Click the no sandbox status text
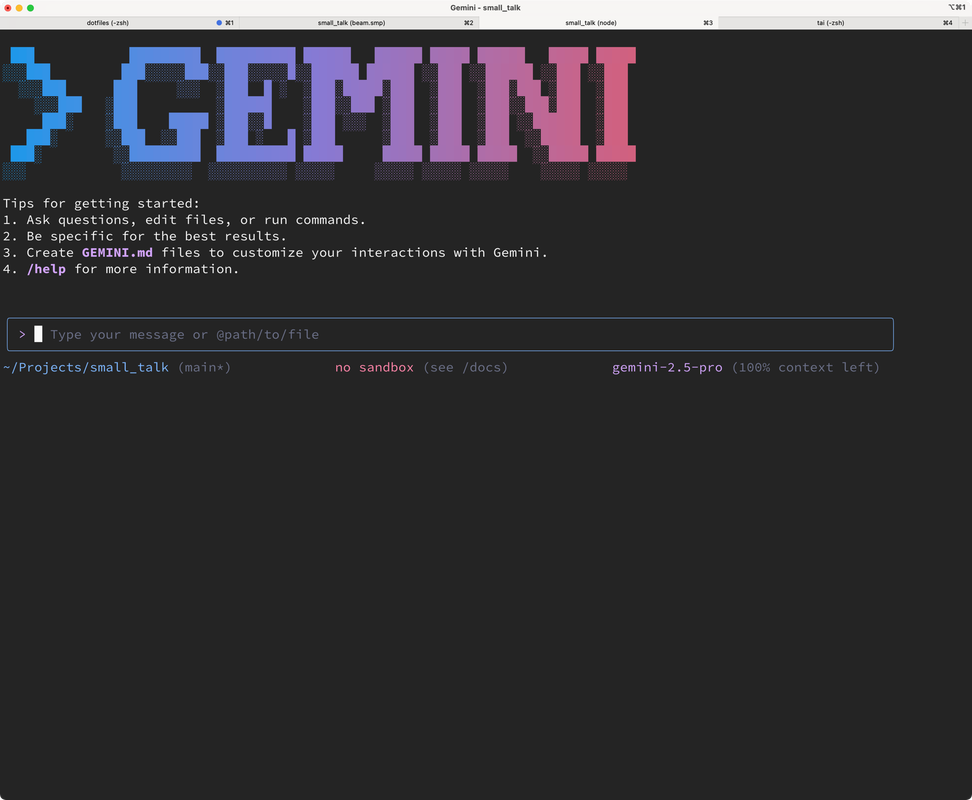 click(374, 367)
